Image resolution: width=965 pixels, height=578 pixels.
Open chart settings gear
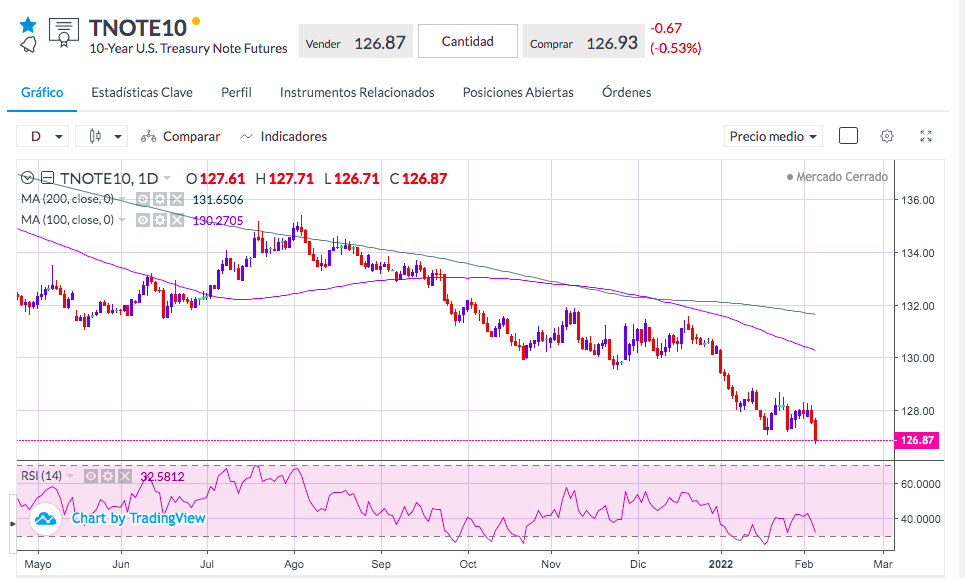pyautogui.click(x=886, y=136)
